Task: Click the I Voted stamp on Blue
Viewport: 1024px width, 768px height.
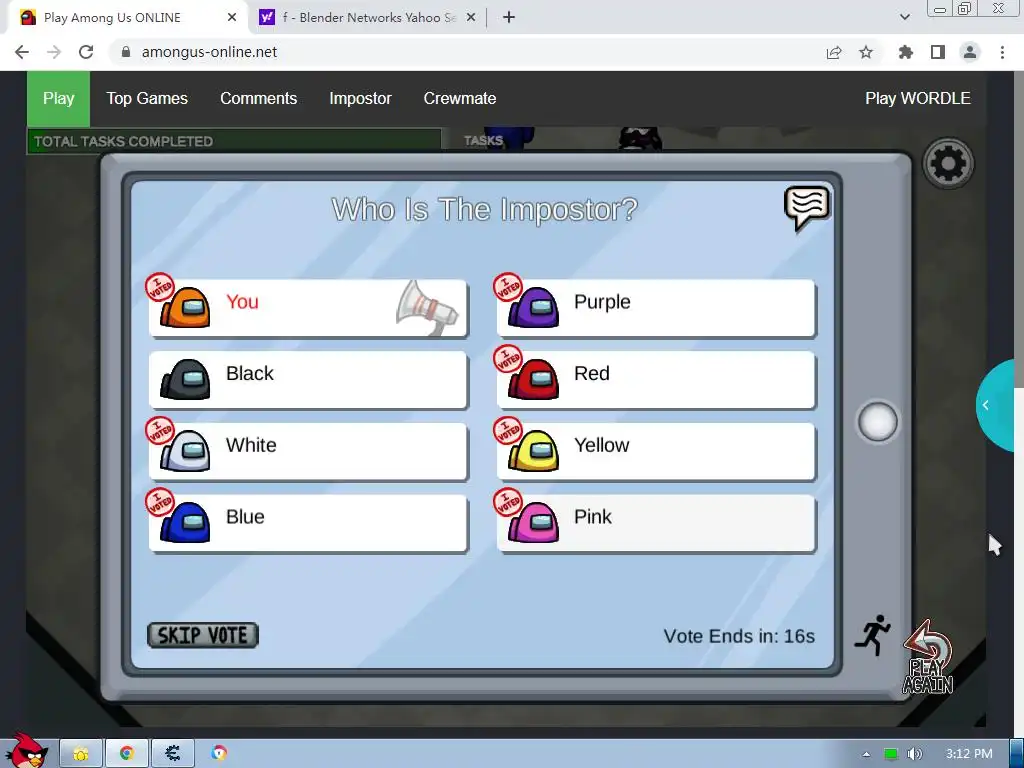Action: 159,502
